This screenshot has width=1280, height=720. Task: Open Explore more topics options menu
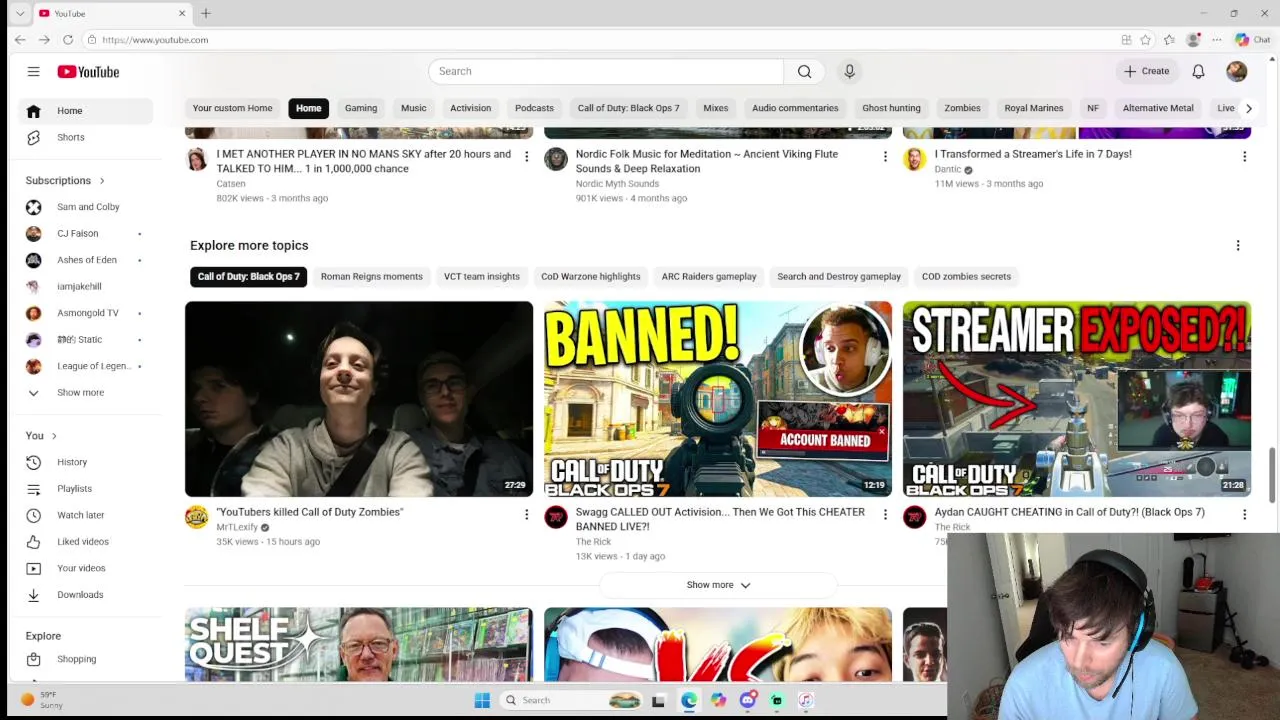tap(1237, 245)
